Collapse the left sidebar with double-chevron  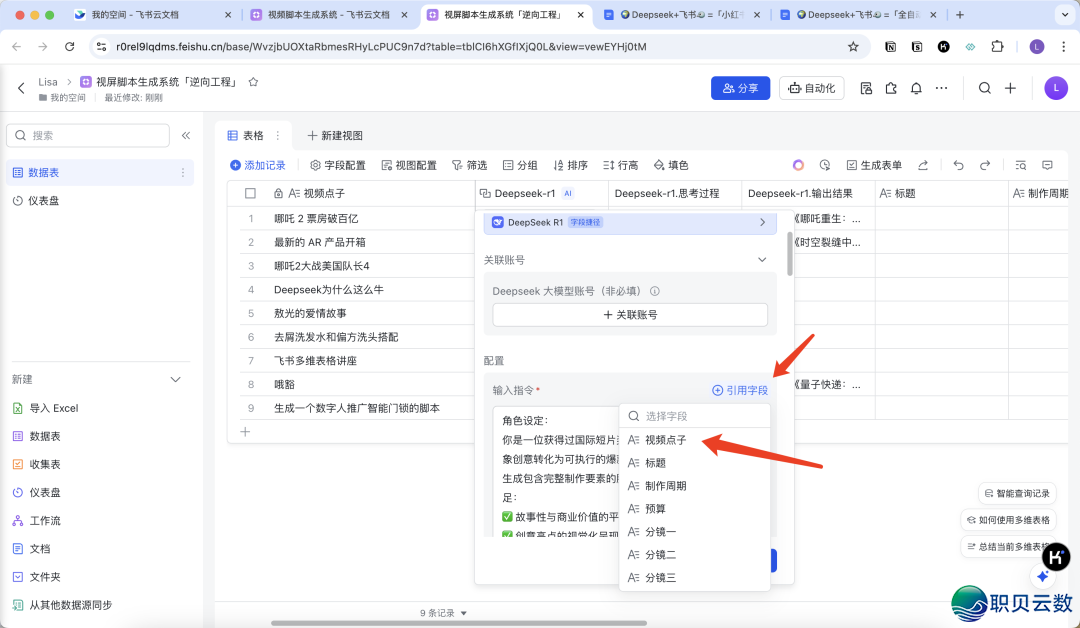point(186,135)
